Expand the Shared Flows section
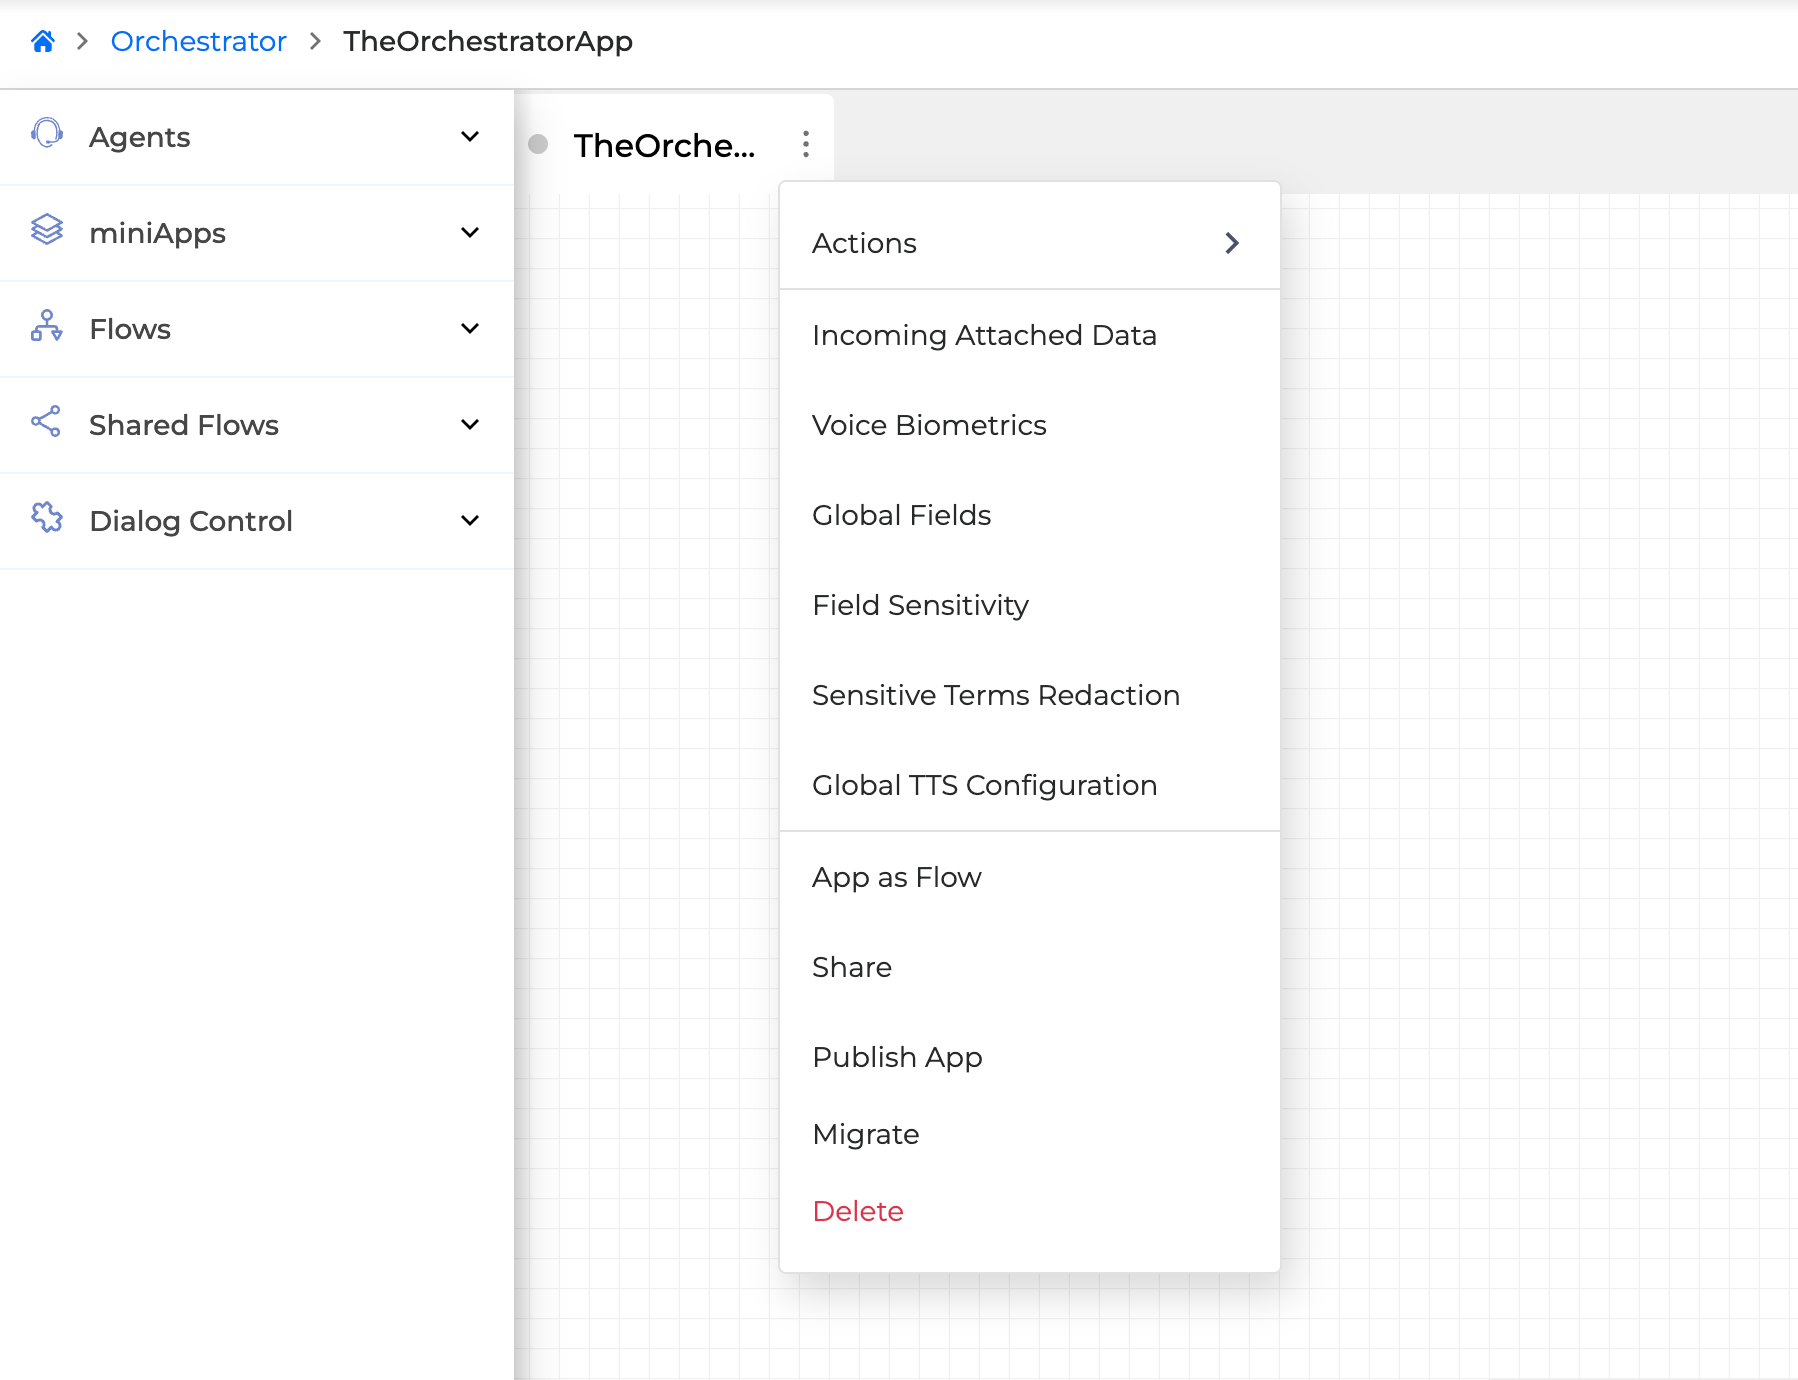 [x=470, y=424]
